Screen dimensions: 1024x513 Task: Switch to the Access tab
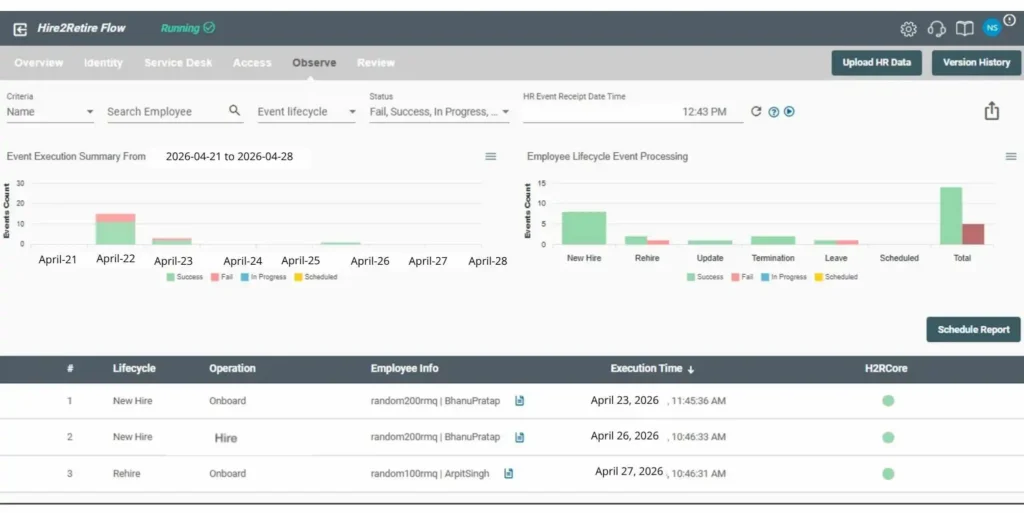pos(252,63)
